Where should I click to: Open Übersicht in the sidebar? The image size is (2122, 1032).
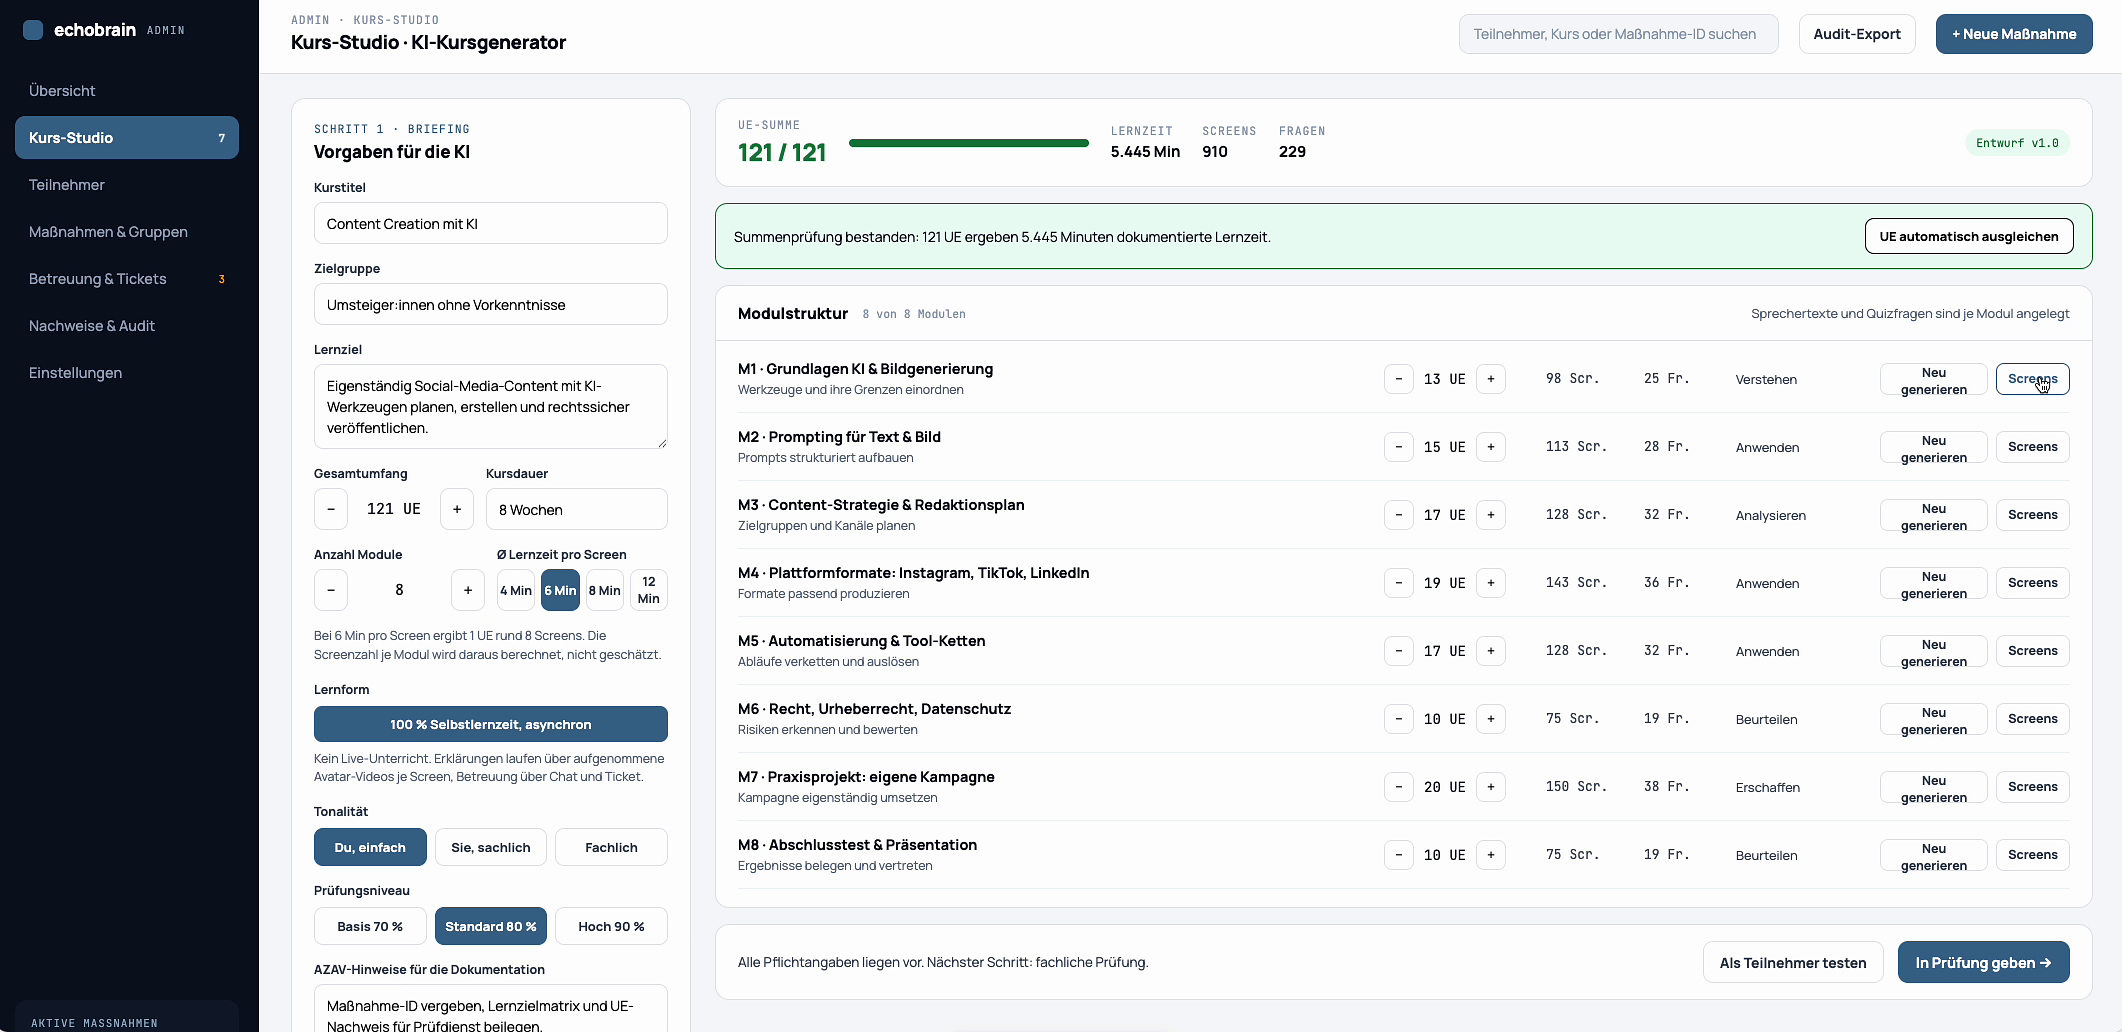[127, 91]
